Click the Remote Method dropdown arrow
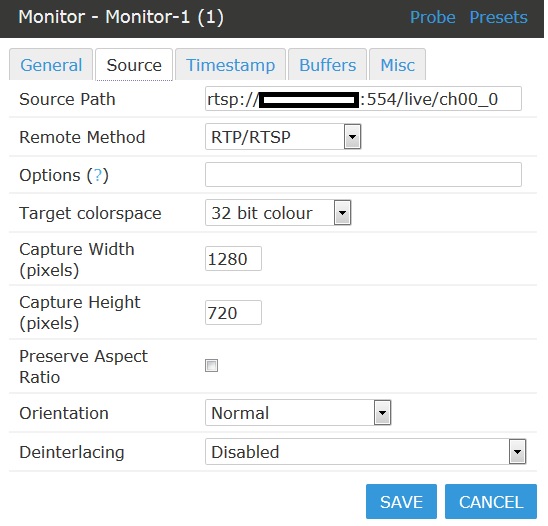This screenshot has height=526, width=548. pos(352,137)
